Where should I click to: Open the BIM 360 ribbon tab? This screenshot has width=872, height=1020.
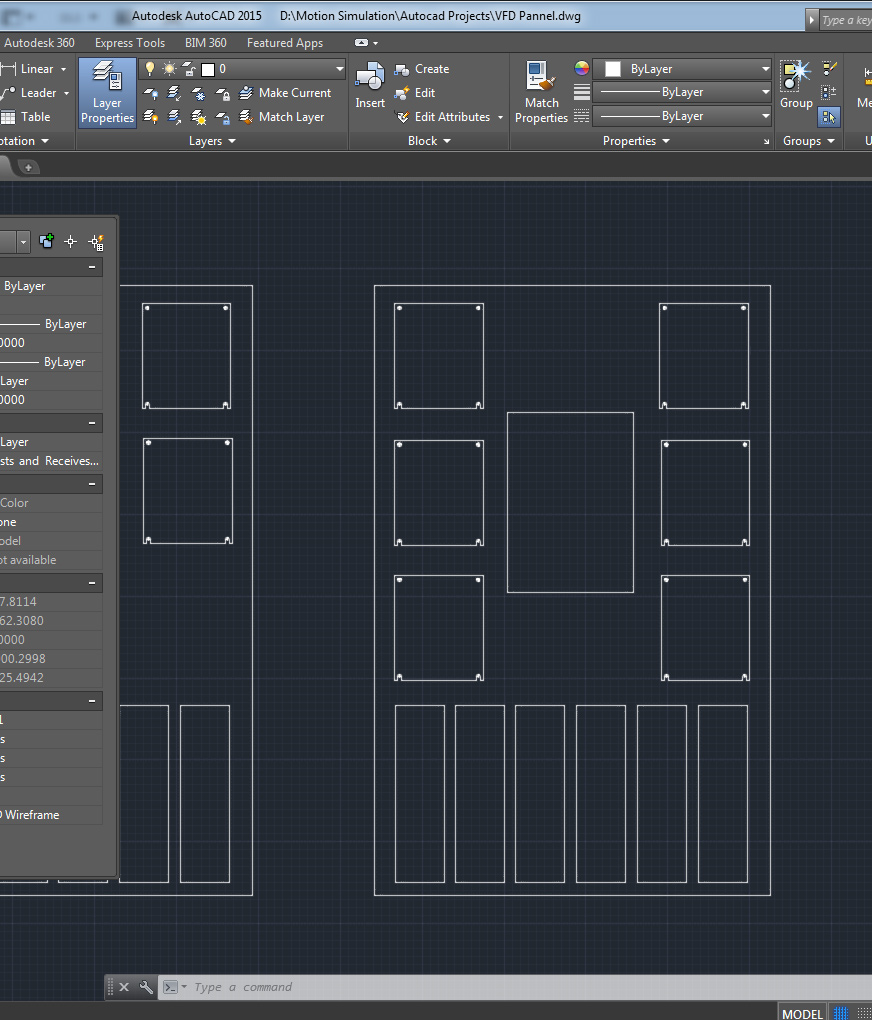(x=206, y=43)
